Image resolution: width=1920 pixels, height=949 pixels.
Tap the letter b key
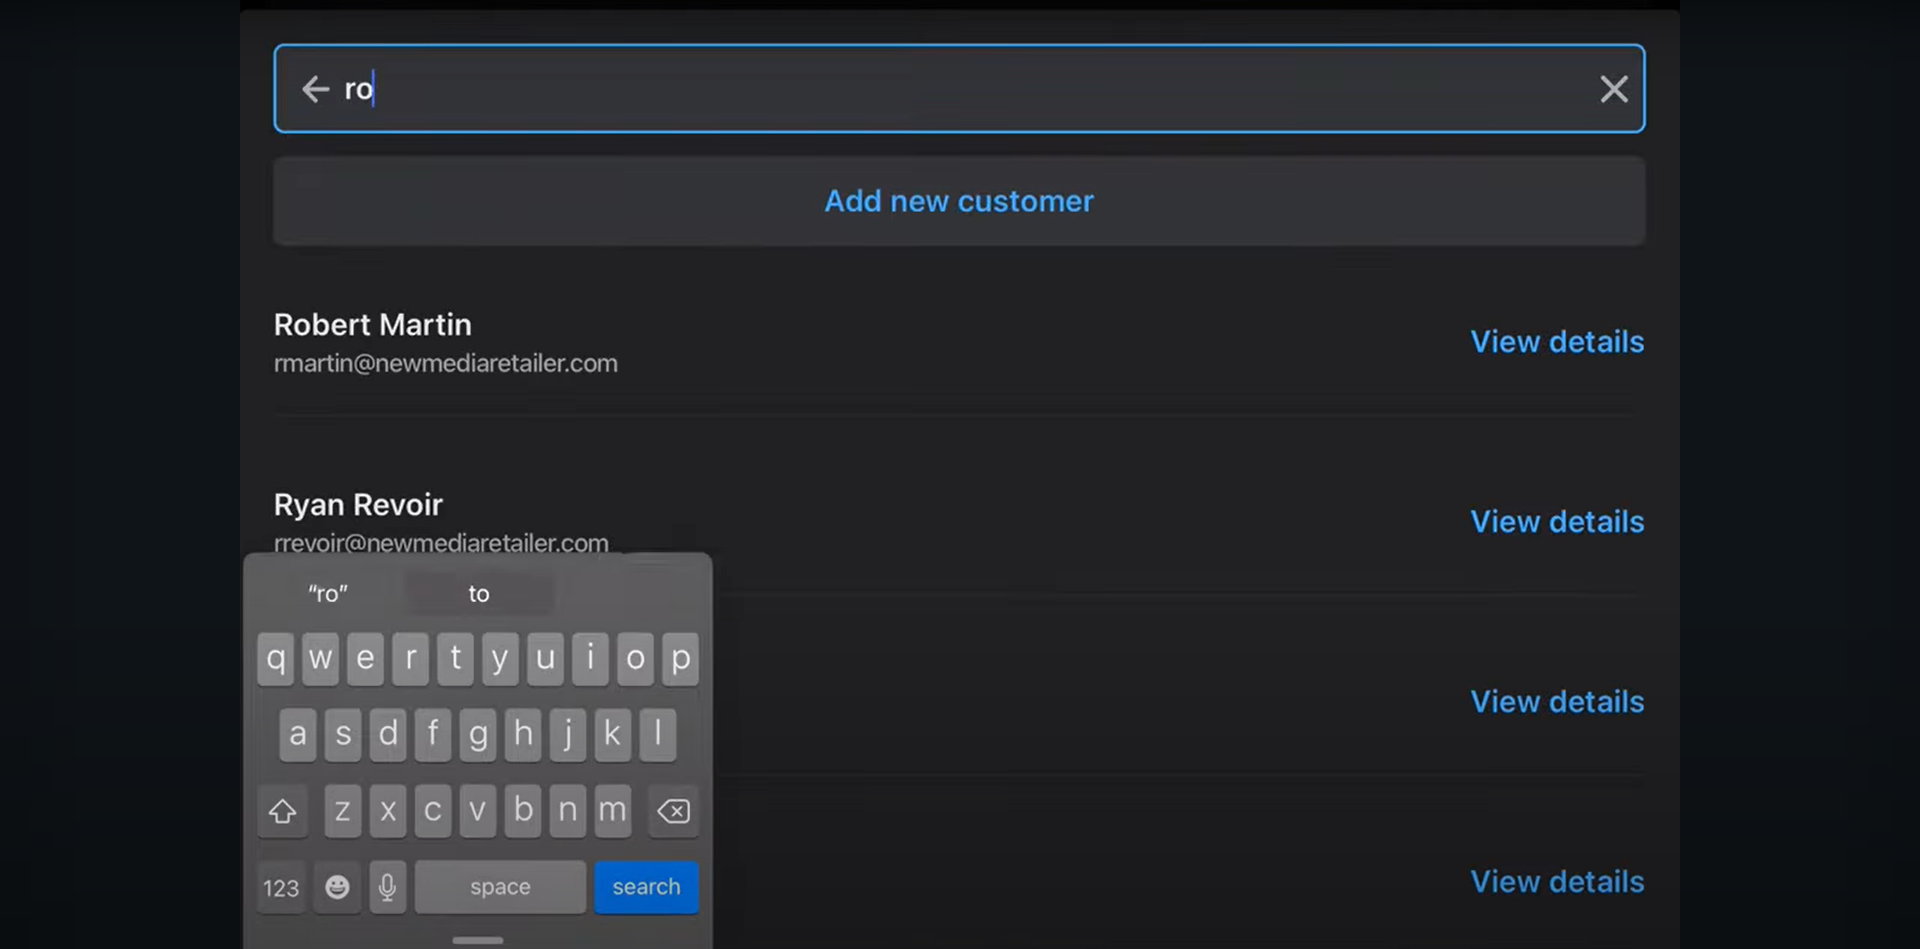523,810
